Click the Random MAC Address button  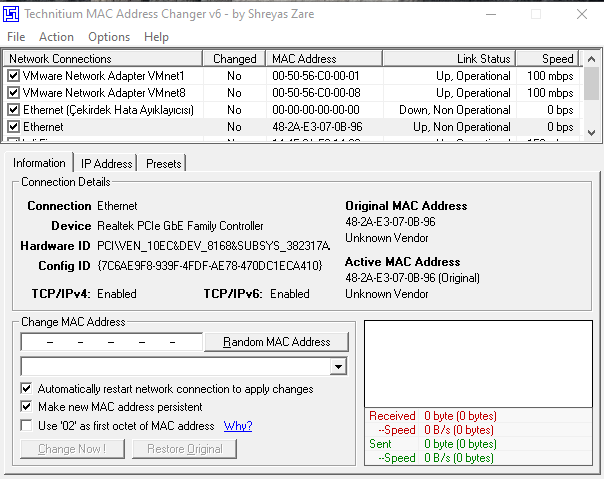click(x=276, y=342)
